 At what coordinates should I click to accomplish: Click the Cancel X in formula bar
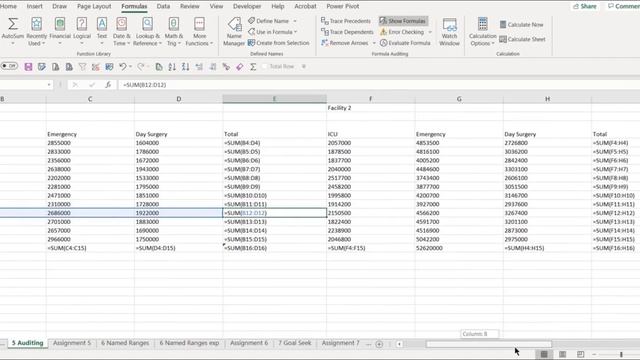coord(75,85)
